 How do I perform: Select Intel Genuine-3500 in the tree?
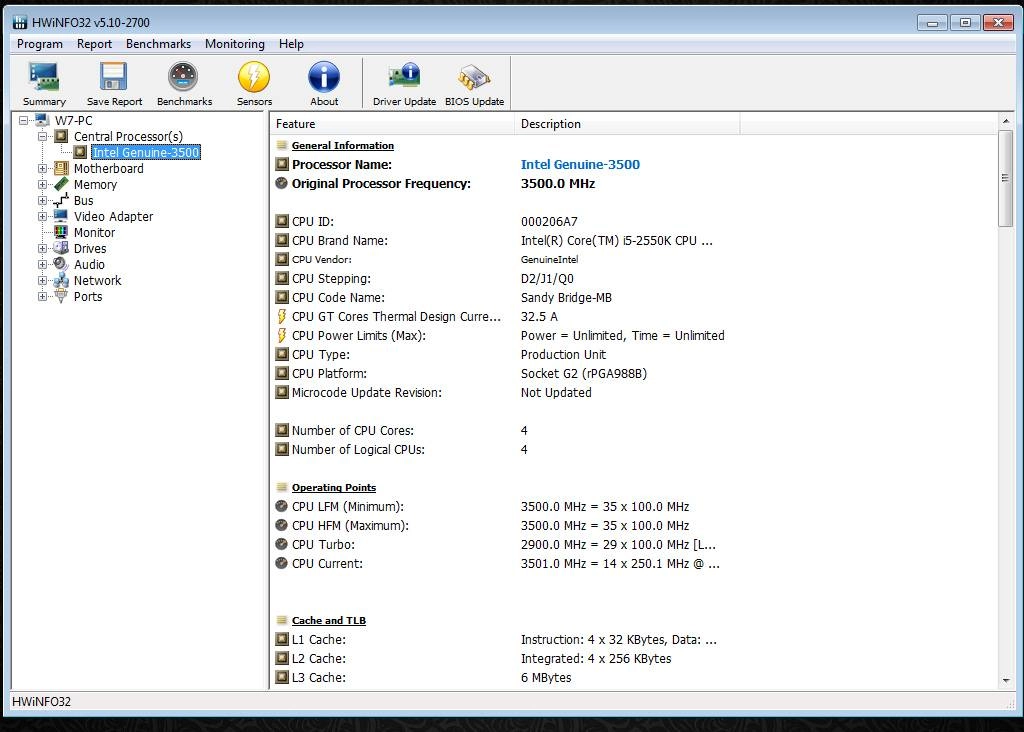[146, 152]
